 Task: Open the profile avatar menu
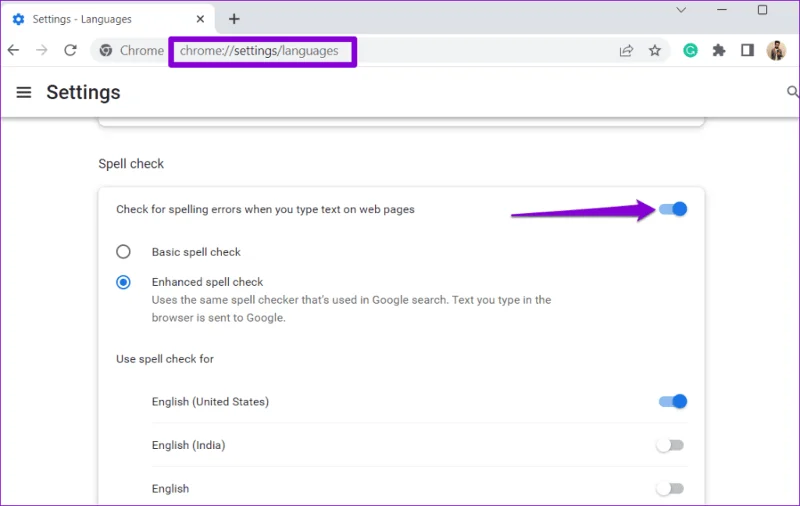coord(776,50)
